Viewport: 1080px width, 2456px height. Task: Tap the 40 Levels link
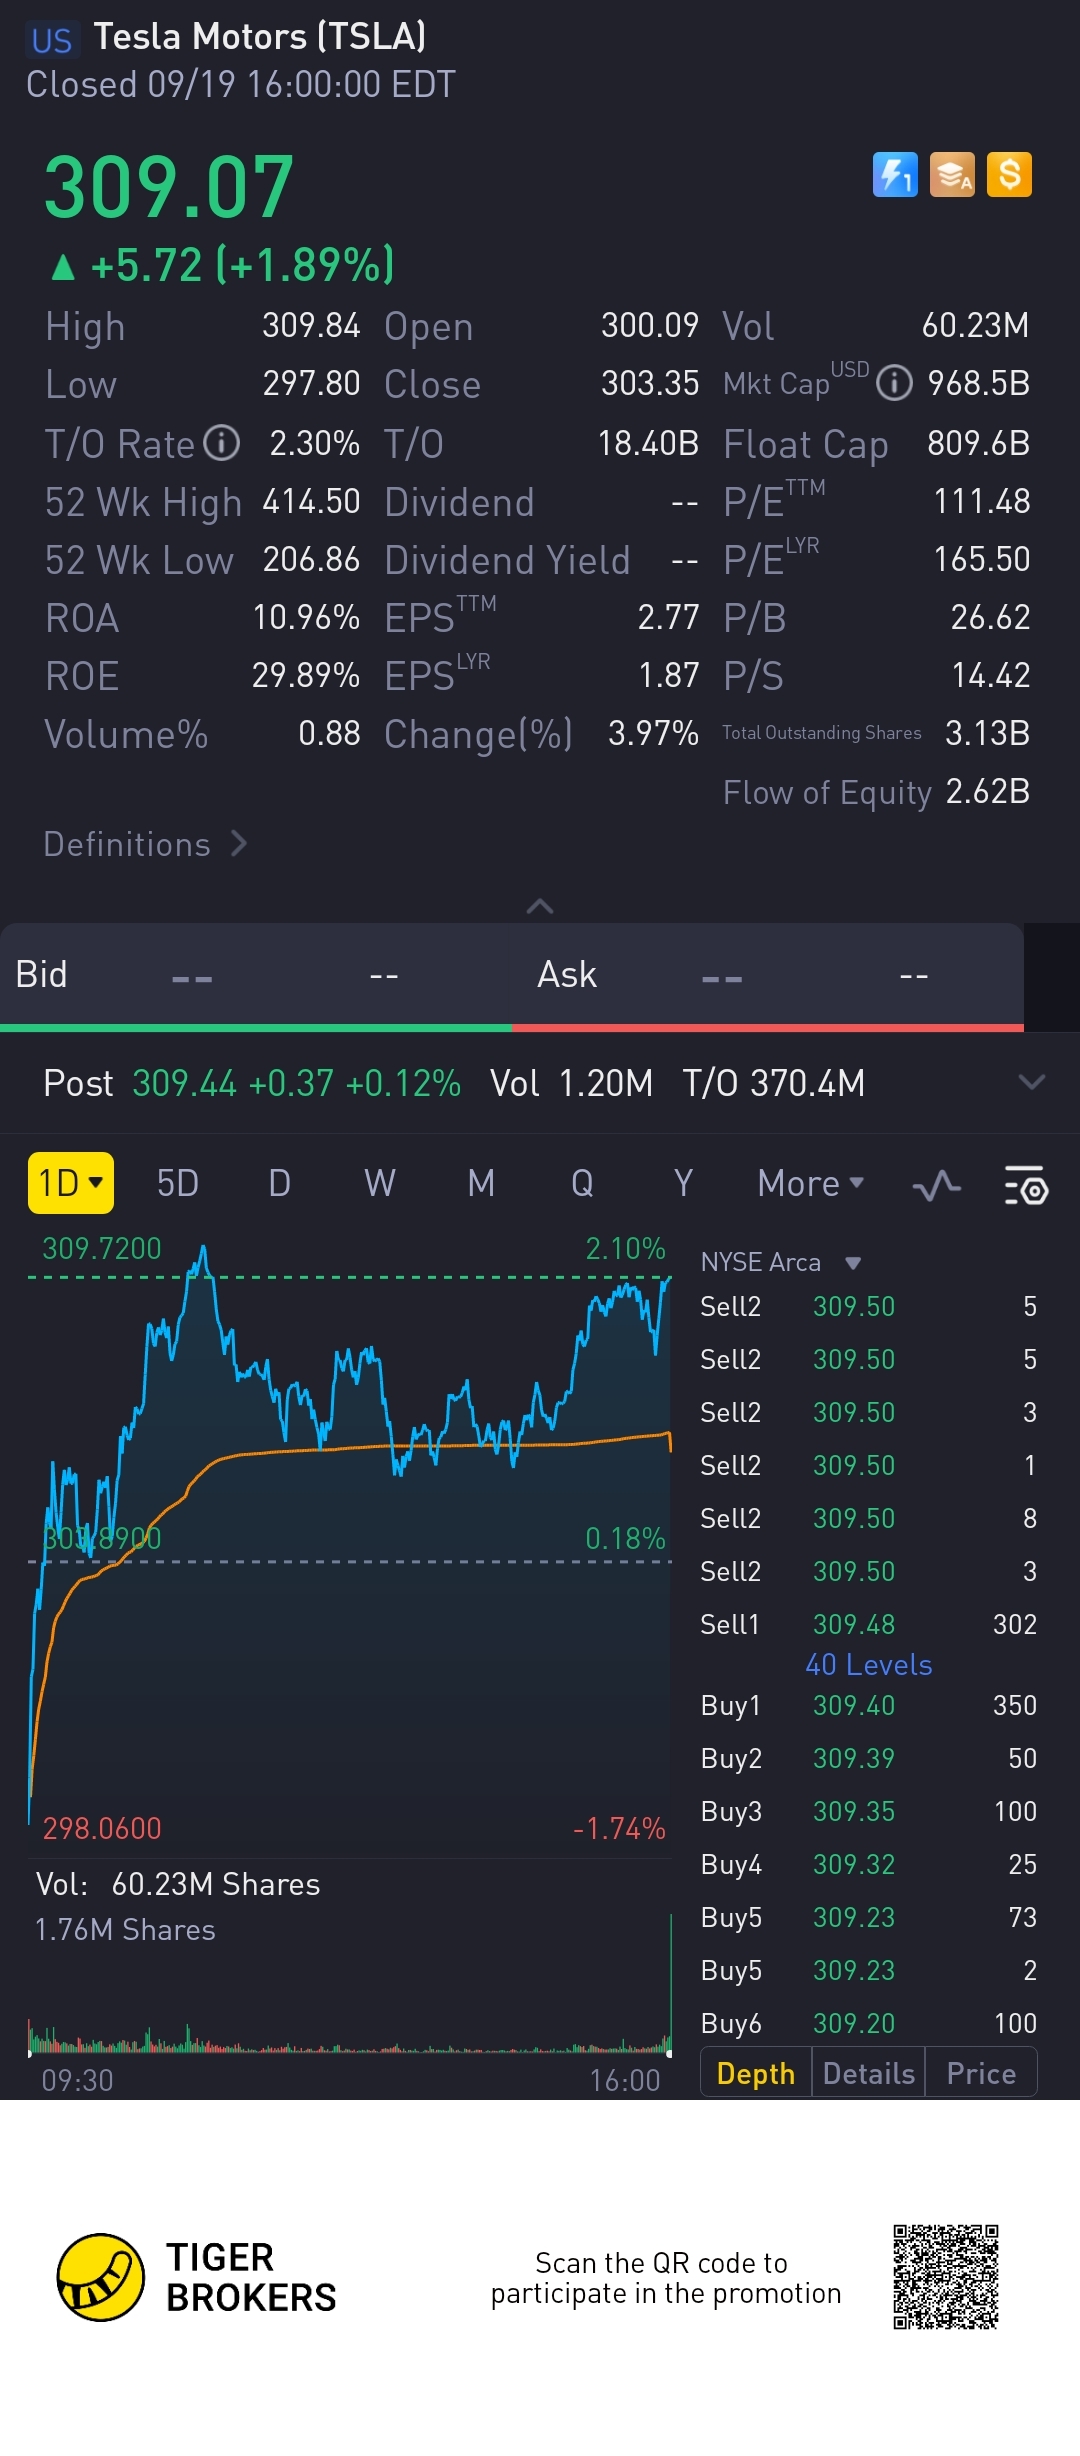pyautogui.click(x=868, y=1665)
